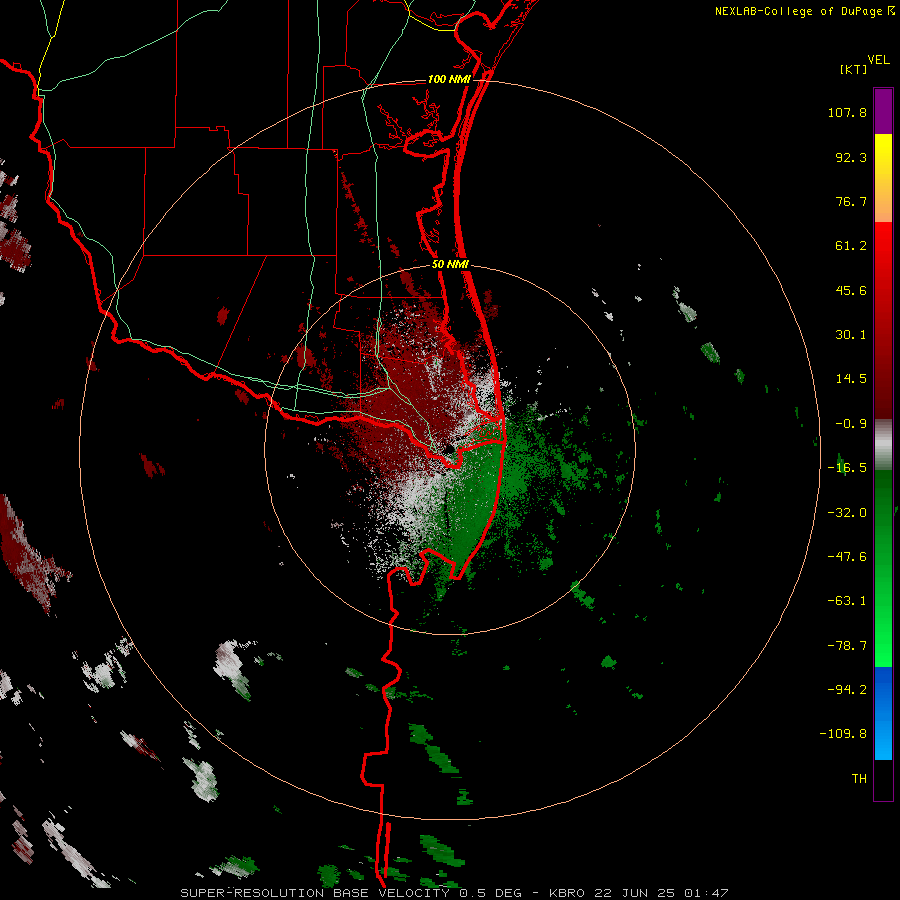Click the 61.2 velocity scale value
The height and width of the screenshot is (900, 900).
(851, 246)
